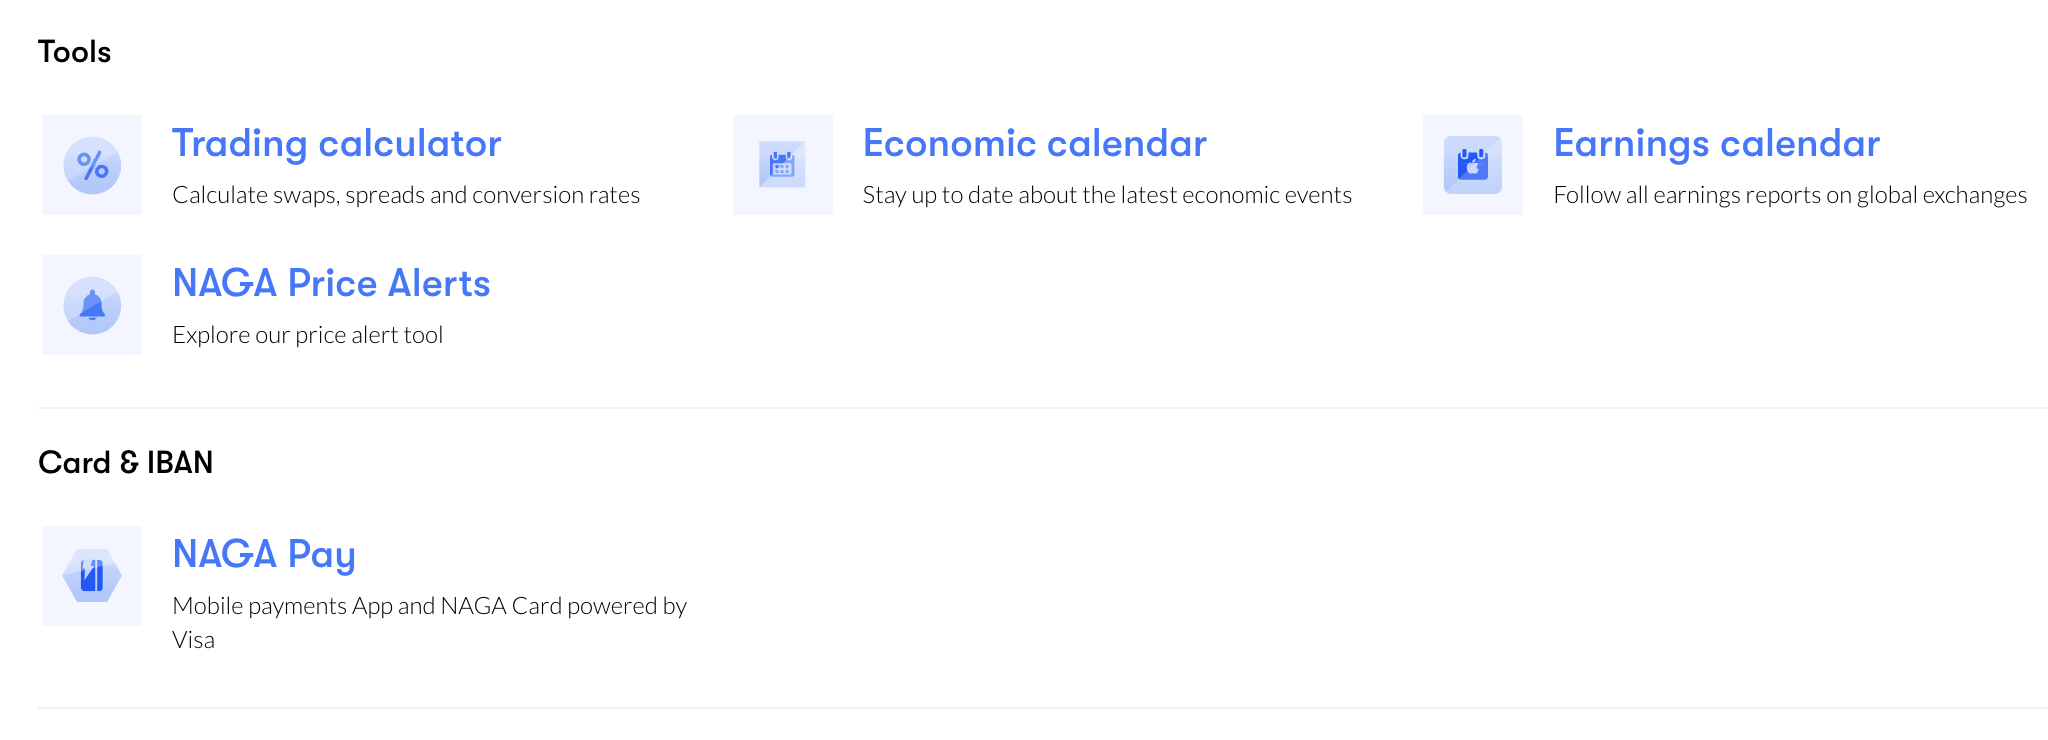Click the divider line below NAGA Pay section
This screenshot has width=2048, height=740.
coord(1040,708)
